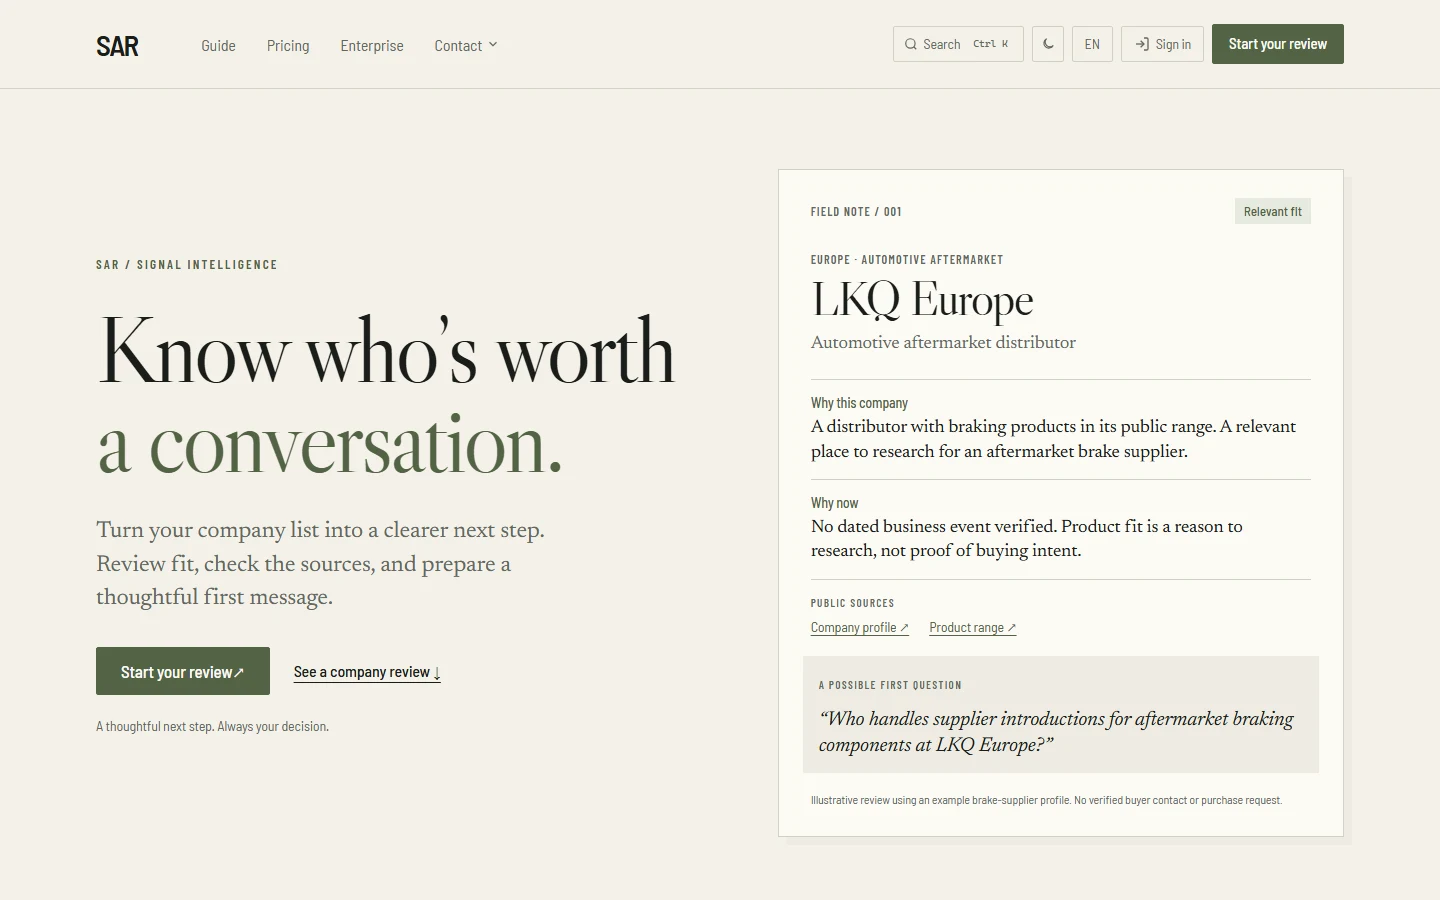
Task: Click Automotive aftermarket distributor subtitle
Action: click(943, 342)
